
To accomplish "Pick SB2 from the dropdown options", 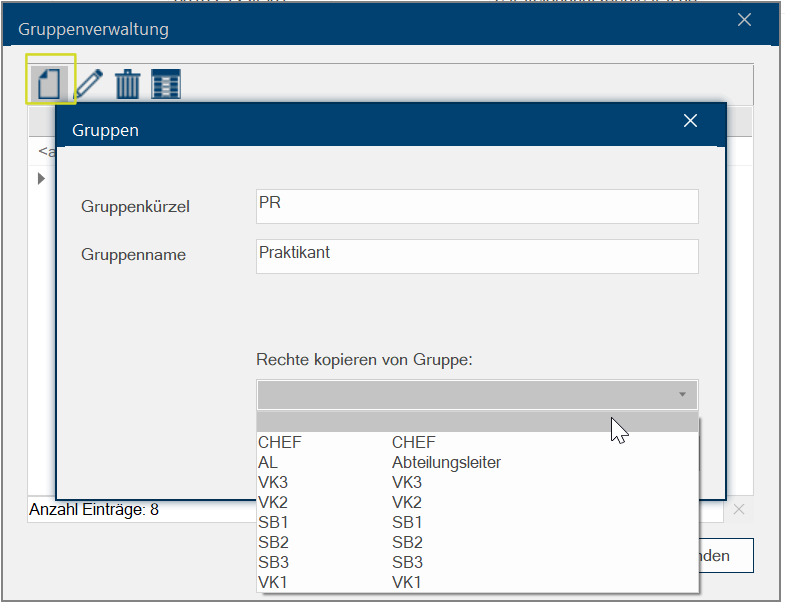I will click(x=477, y=542).
